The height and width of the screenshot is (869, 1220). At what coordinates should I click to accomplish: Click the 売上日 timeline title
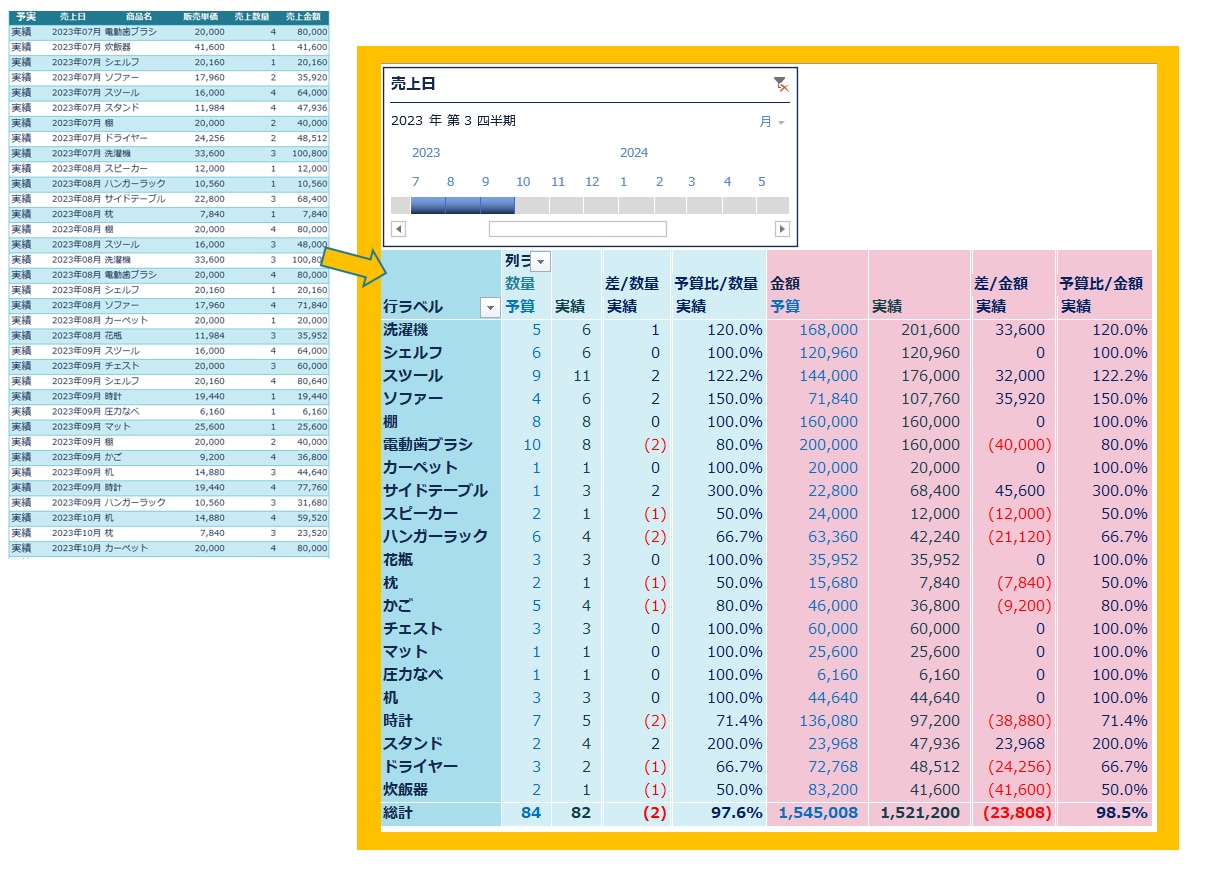click(x=413, y=84)
